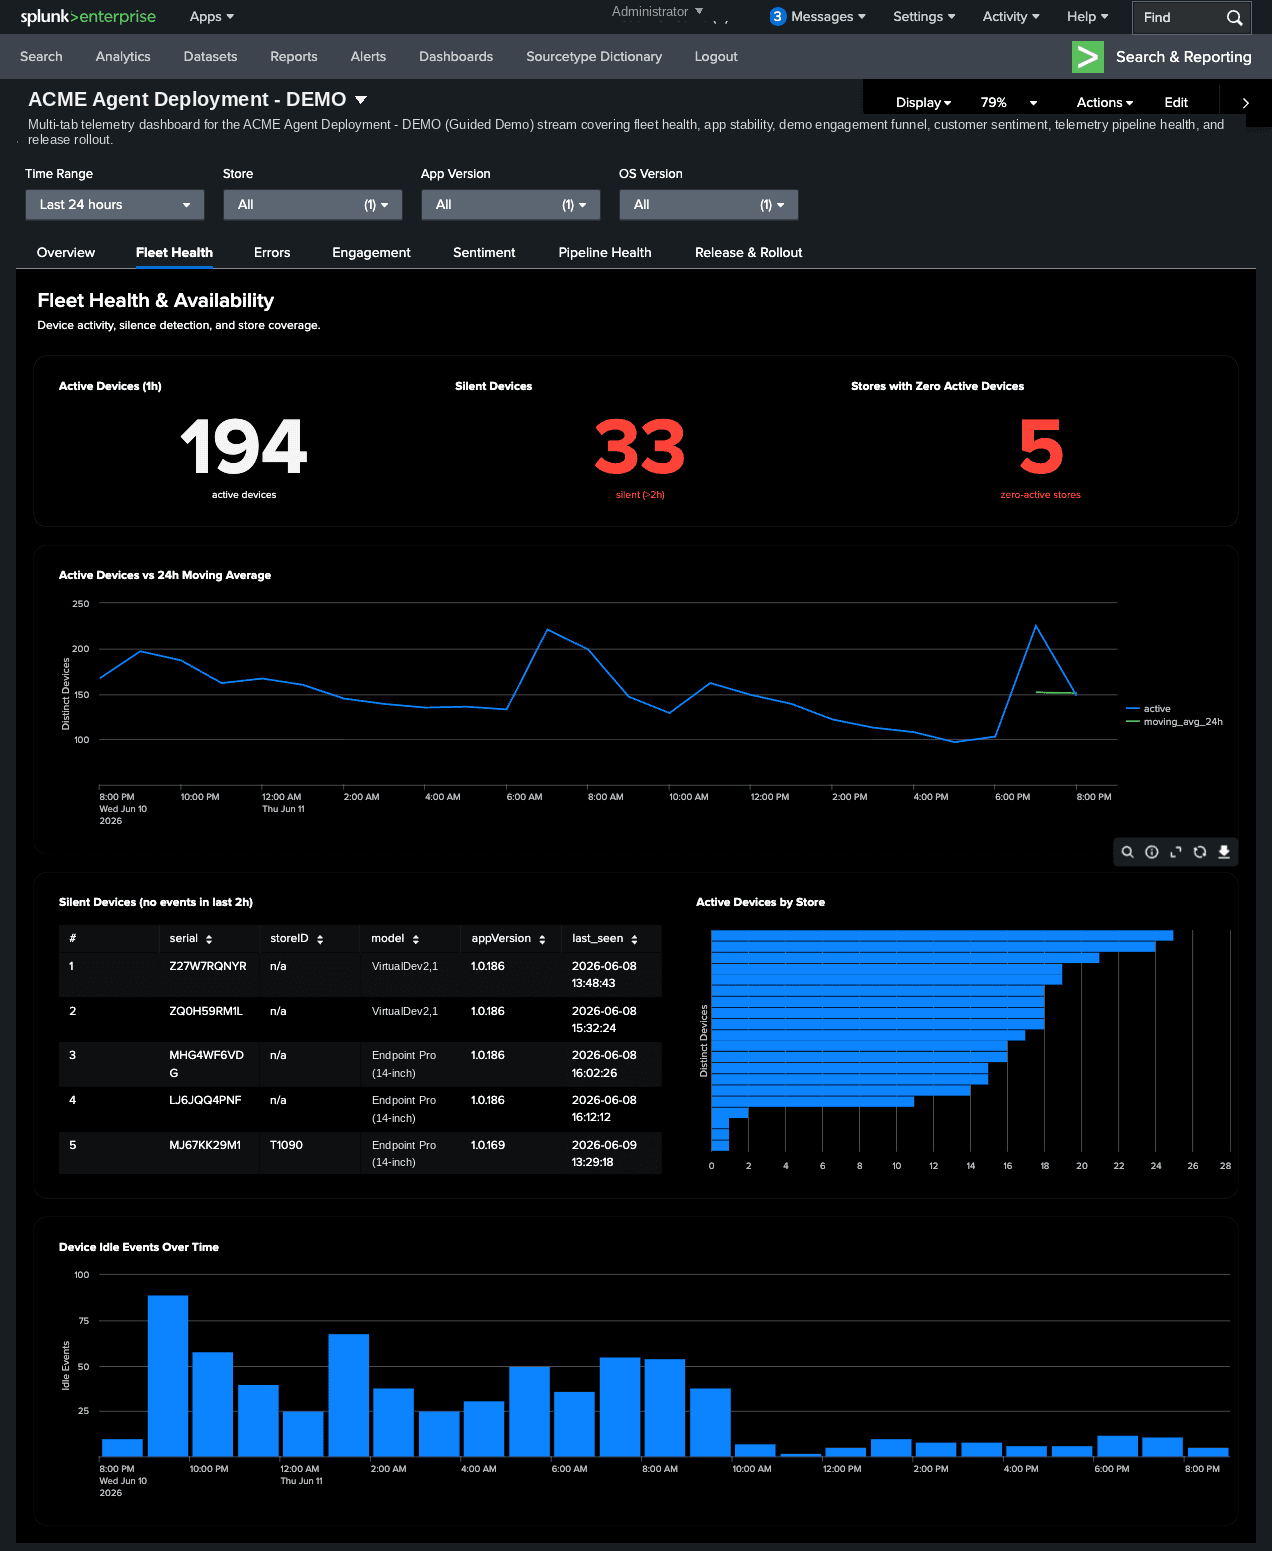Switch to the Pipeline Health tab
Viewport: 1272px width, 1551px height.
[605, 253]
